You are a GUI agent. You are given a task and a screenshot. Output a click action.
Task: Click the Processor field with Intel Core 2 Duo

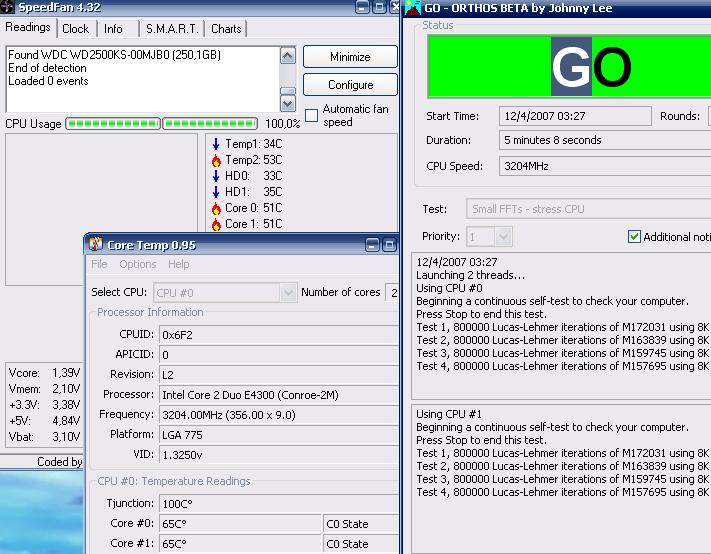click(279, 395)
